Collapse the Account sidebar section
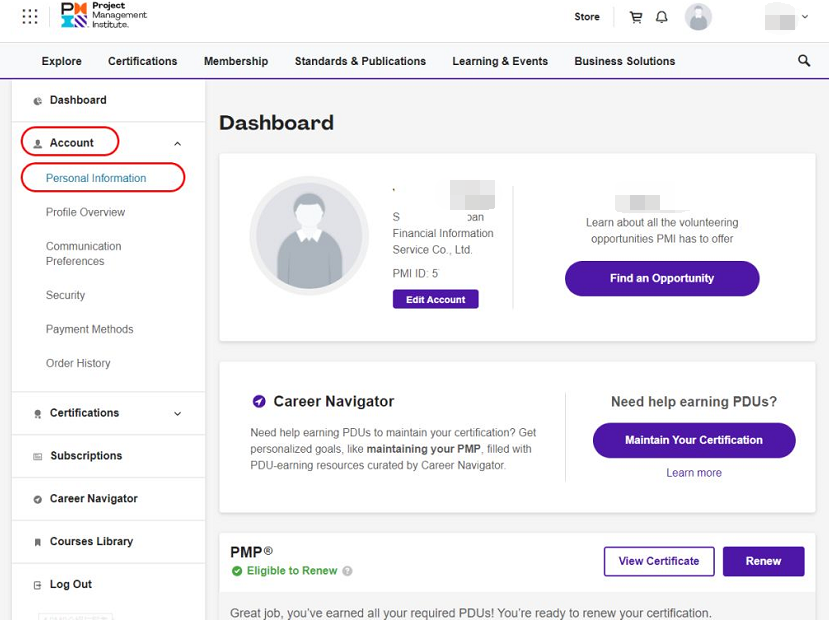 [177, 144]
